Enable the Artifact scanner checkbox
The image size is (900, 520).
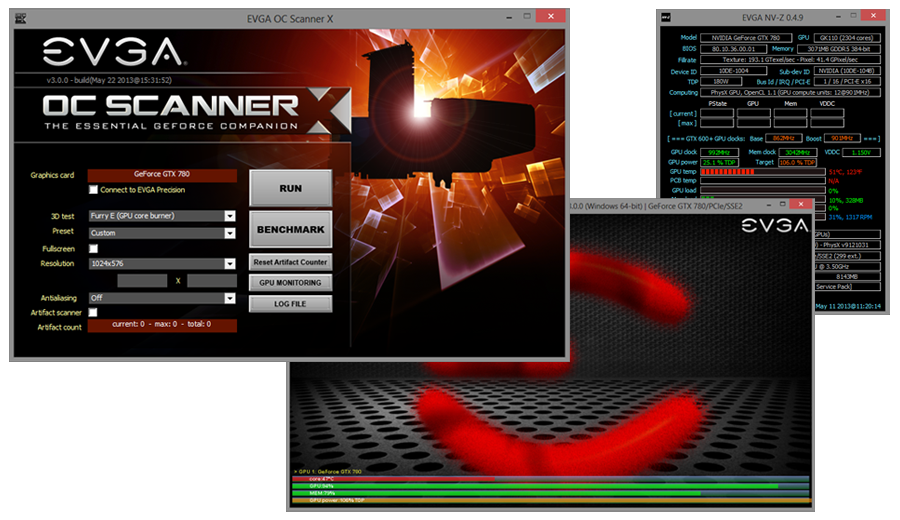click(x=93, y=312)
